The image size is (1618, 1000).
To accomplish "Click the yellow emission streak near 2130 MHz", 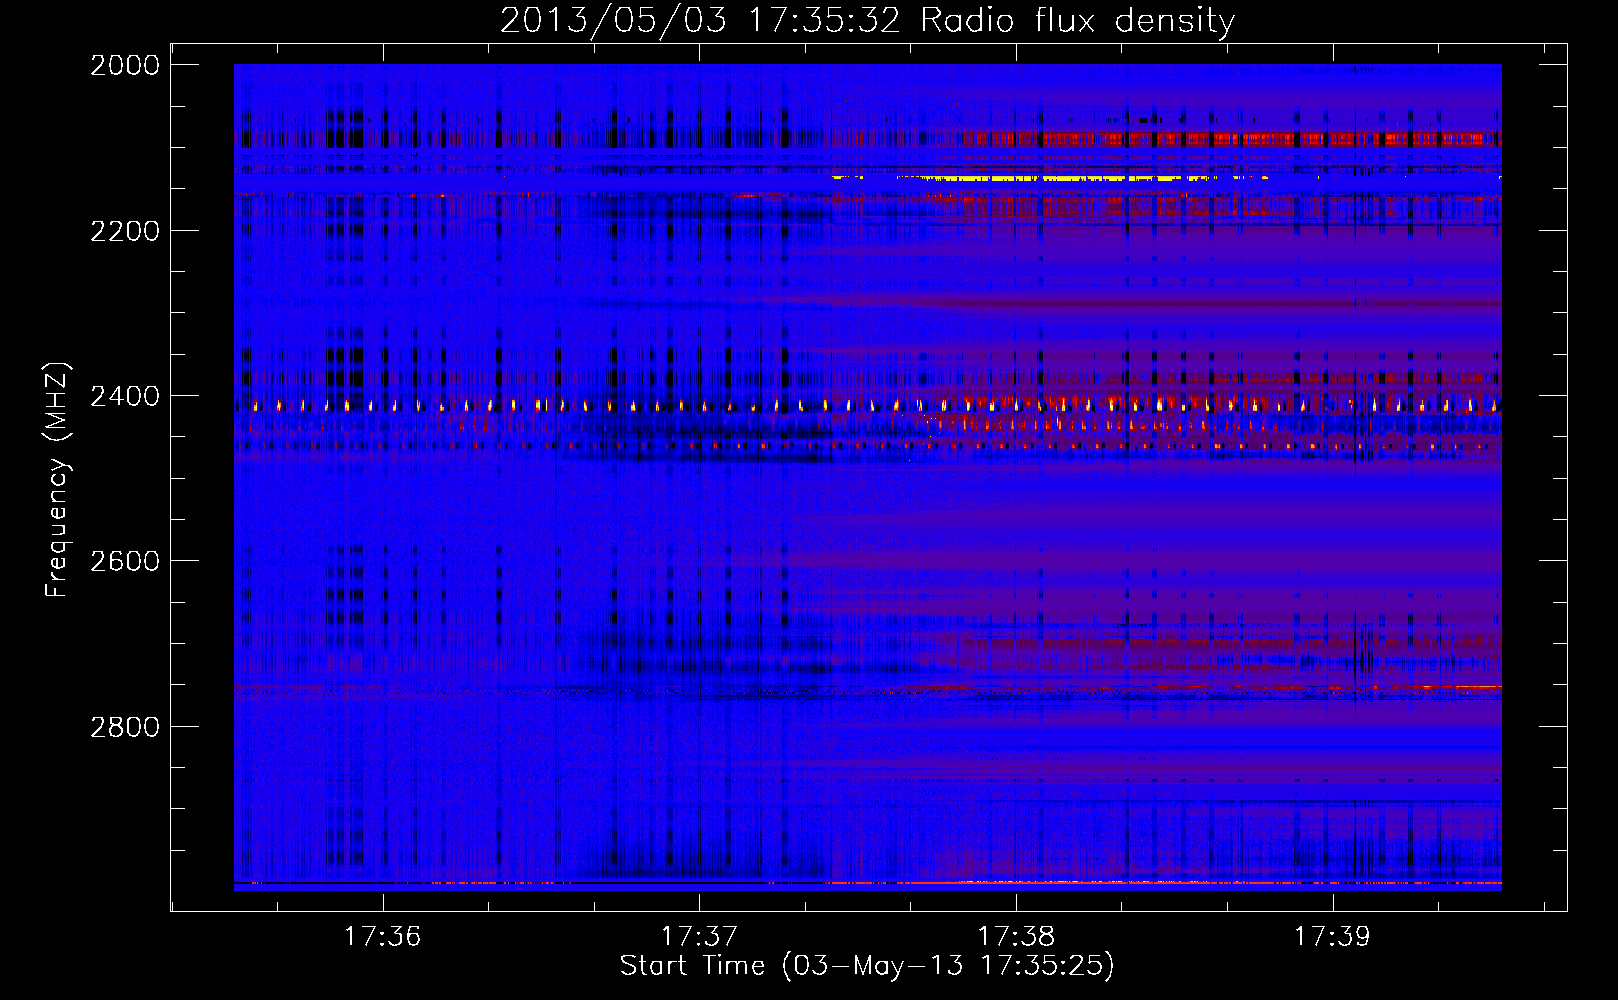I will (1050, 178).
